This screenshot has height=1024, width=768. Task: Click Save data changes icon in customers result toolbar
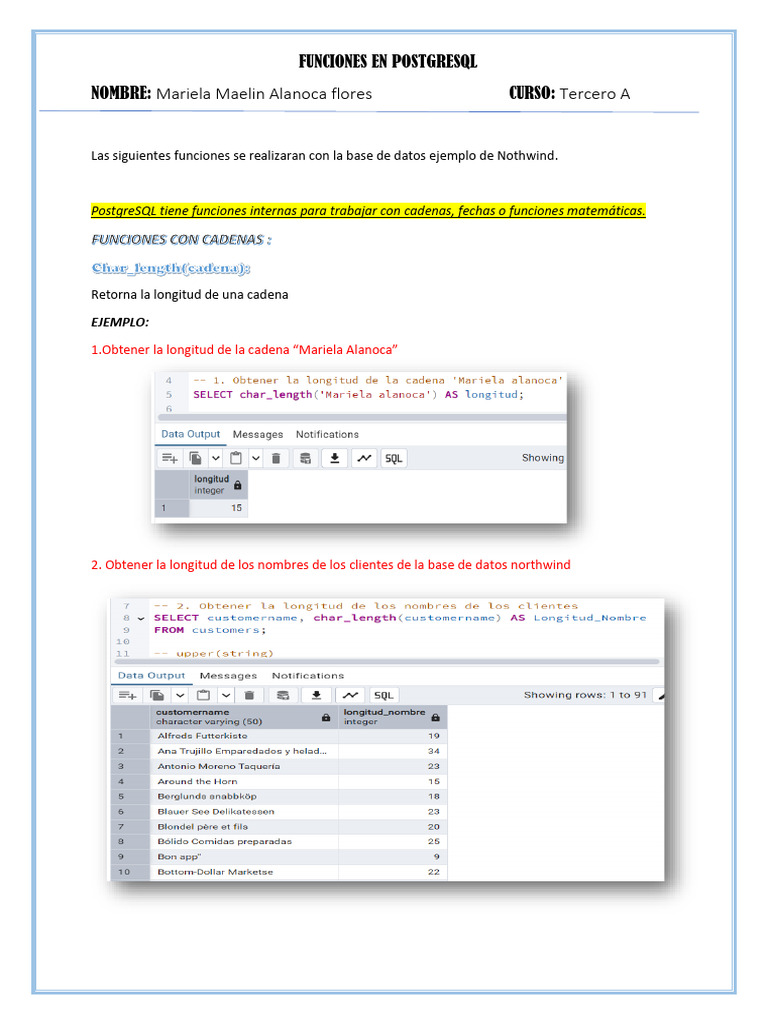(283, 696)
